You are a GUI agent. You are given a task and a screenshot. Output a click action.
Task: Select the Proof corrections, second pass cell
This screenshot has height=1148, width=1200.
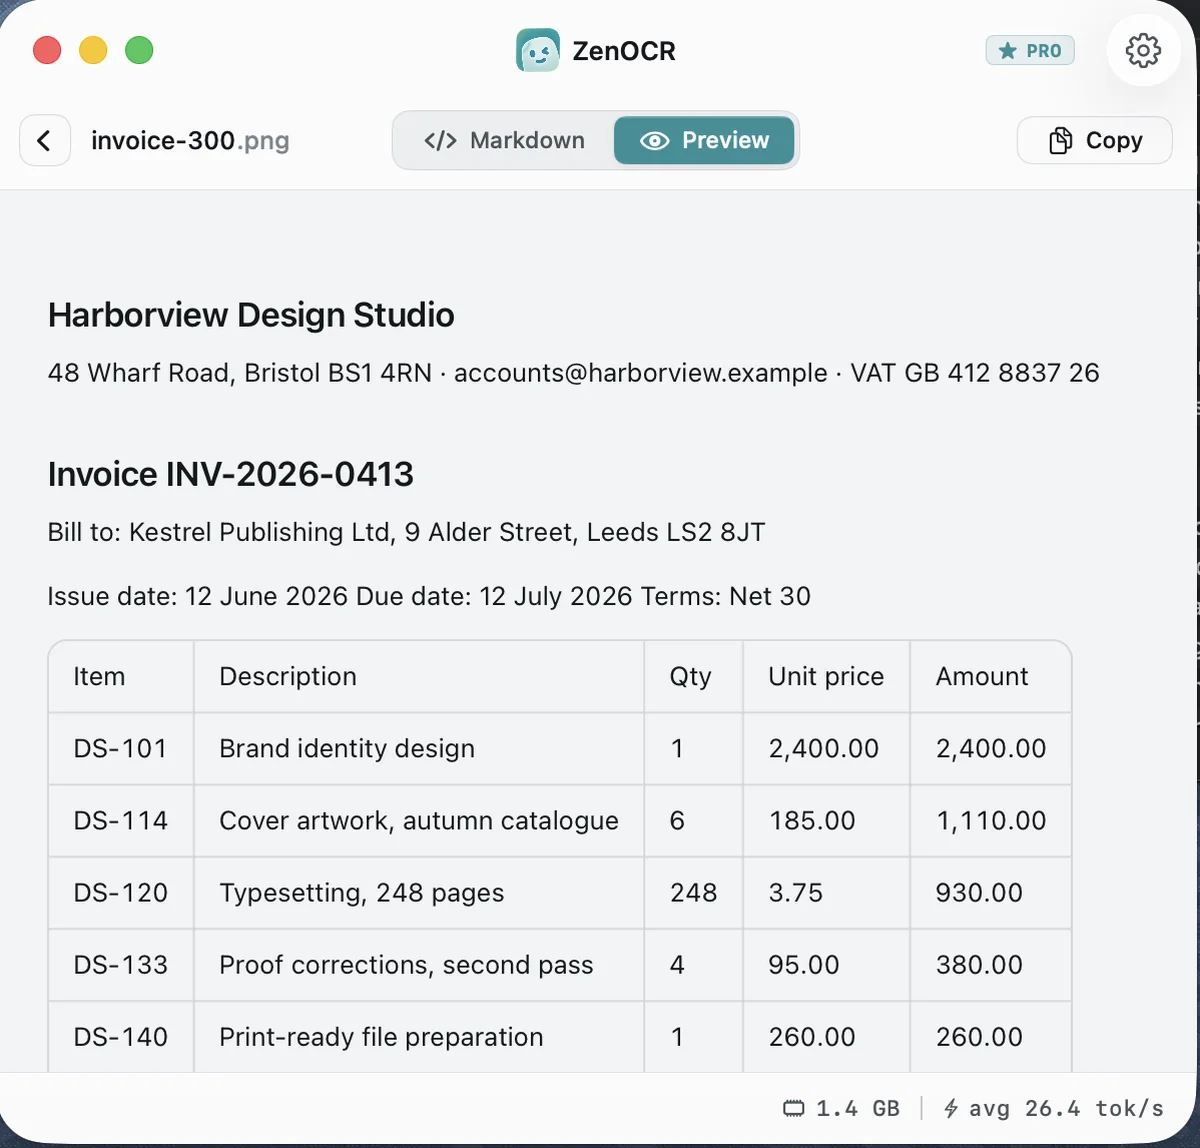(x=419, y=965)
